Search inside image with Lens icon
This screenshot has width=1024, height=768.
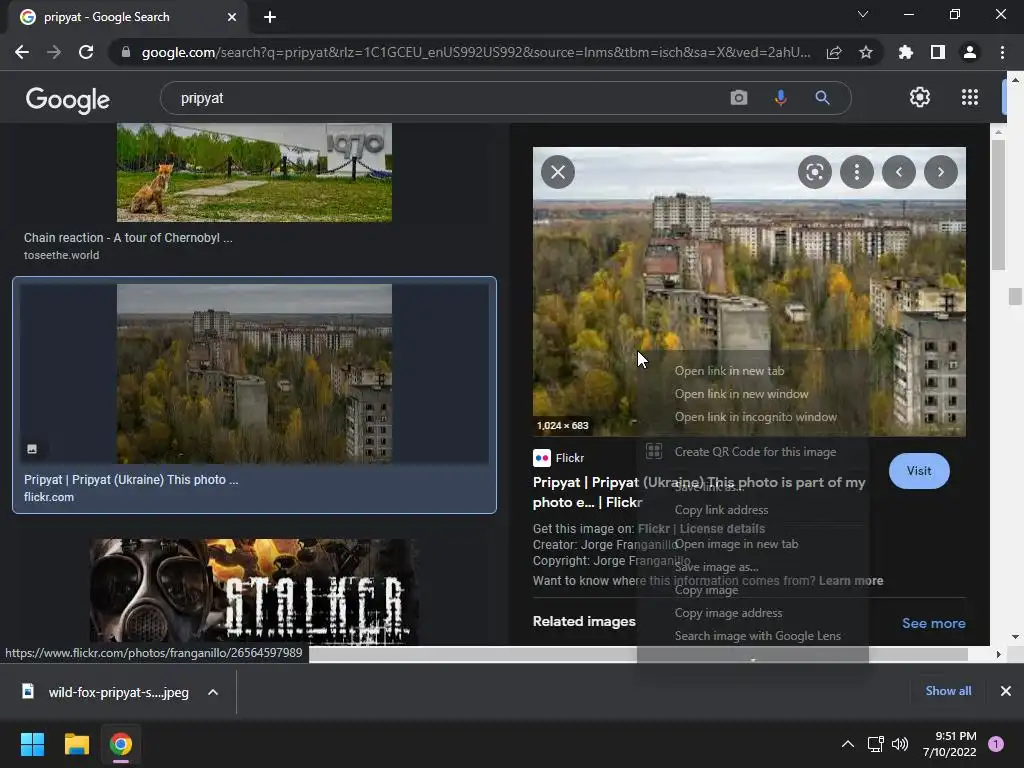point(814,172)
